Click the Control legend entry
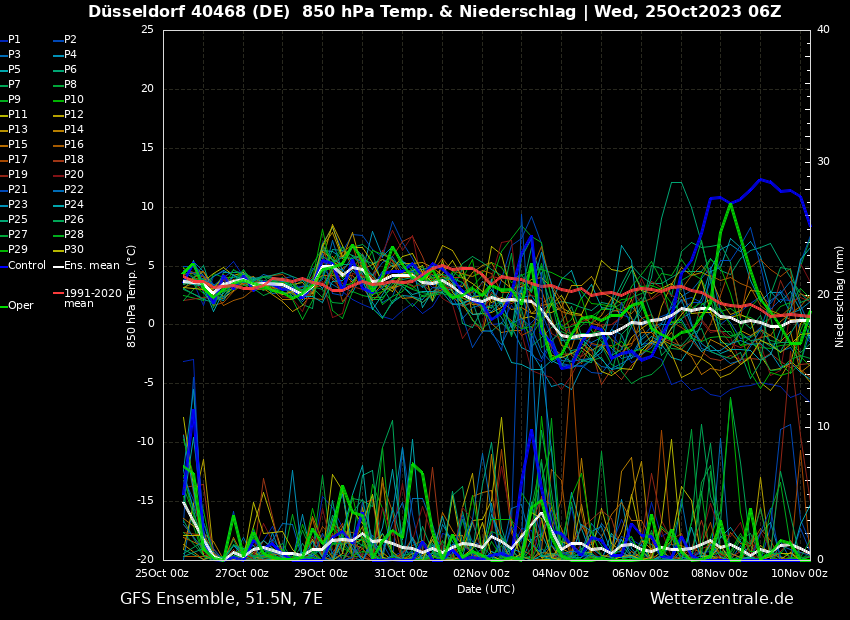850x620 pixels. click(27, 265)
